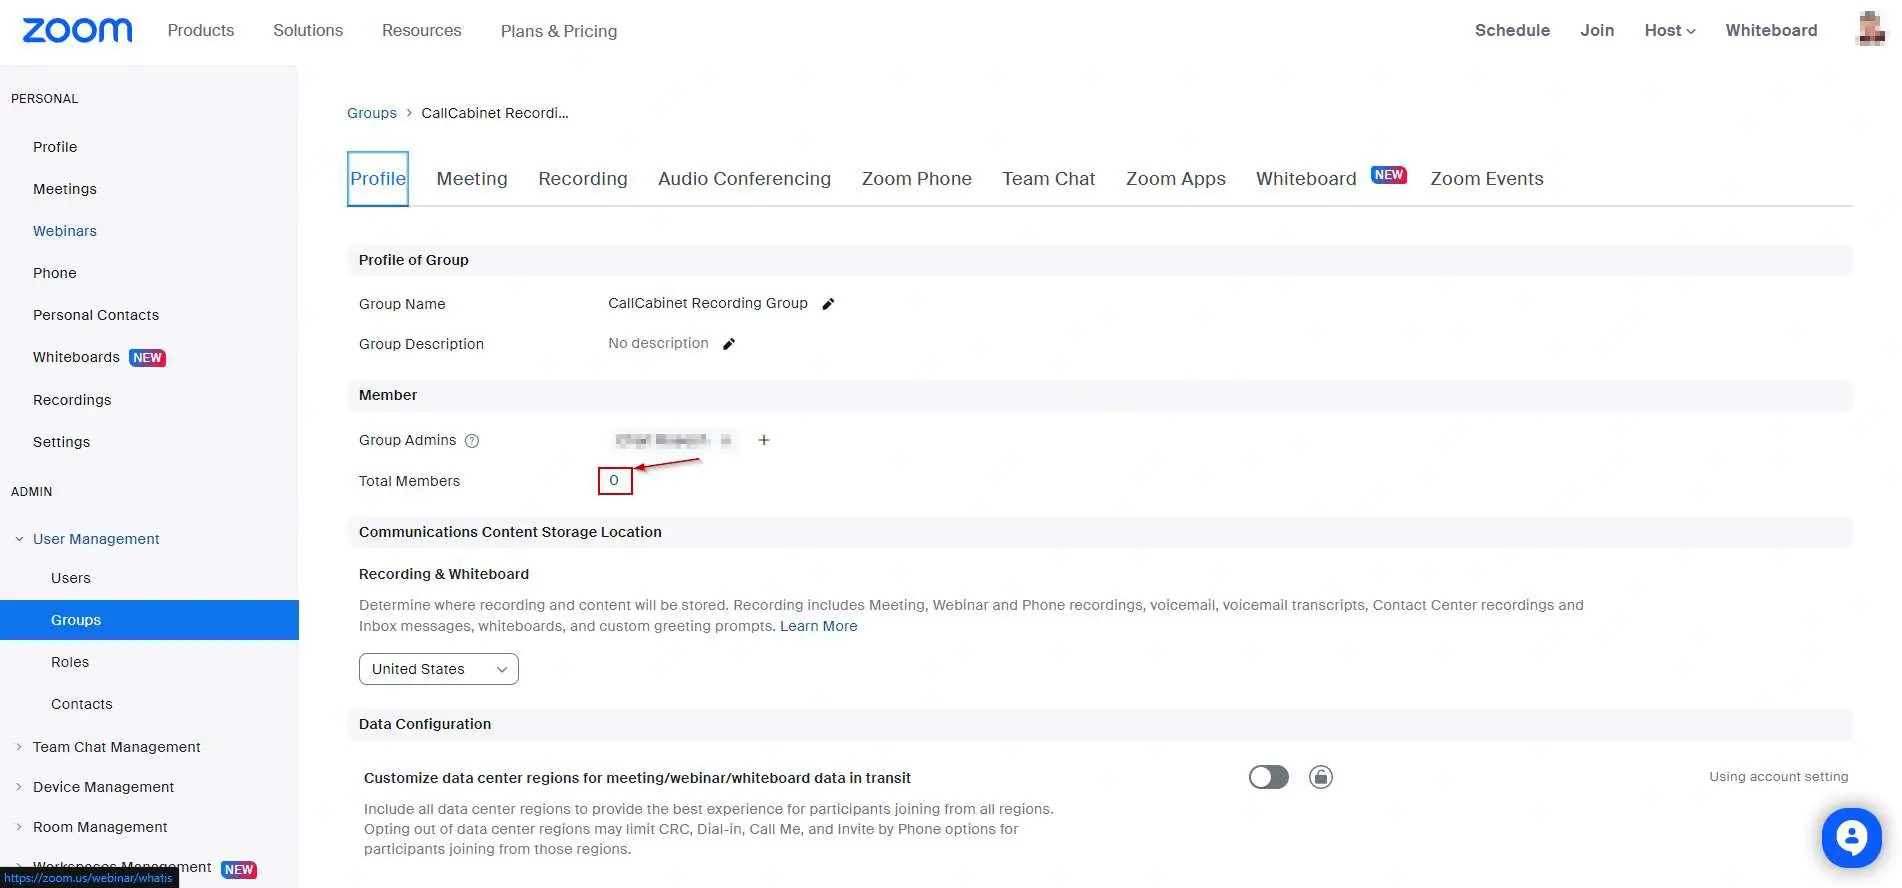Select Groups under User Management
This screenshot has width=1902, height=888.
pos(149,620)
